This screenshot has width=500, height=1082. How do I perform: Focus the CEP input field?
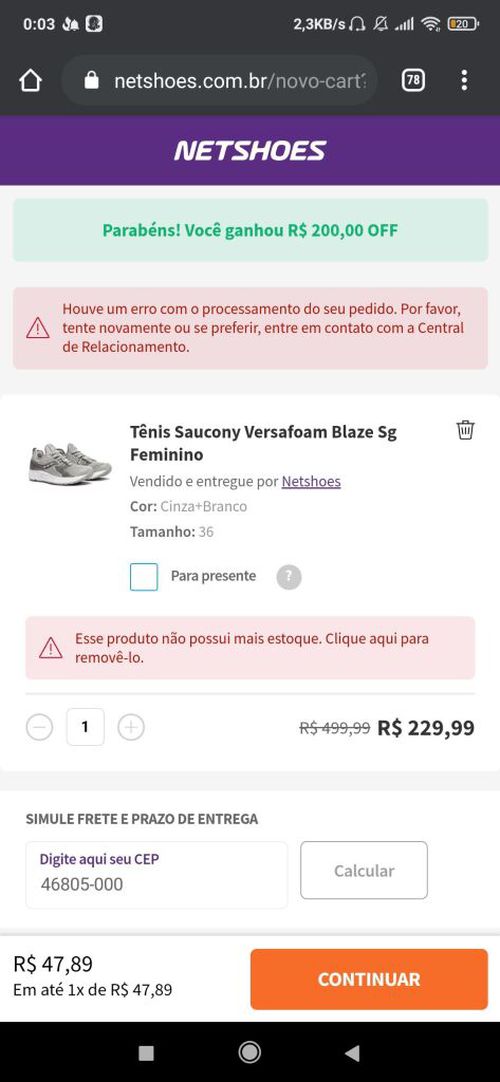coord(157,875)
